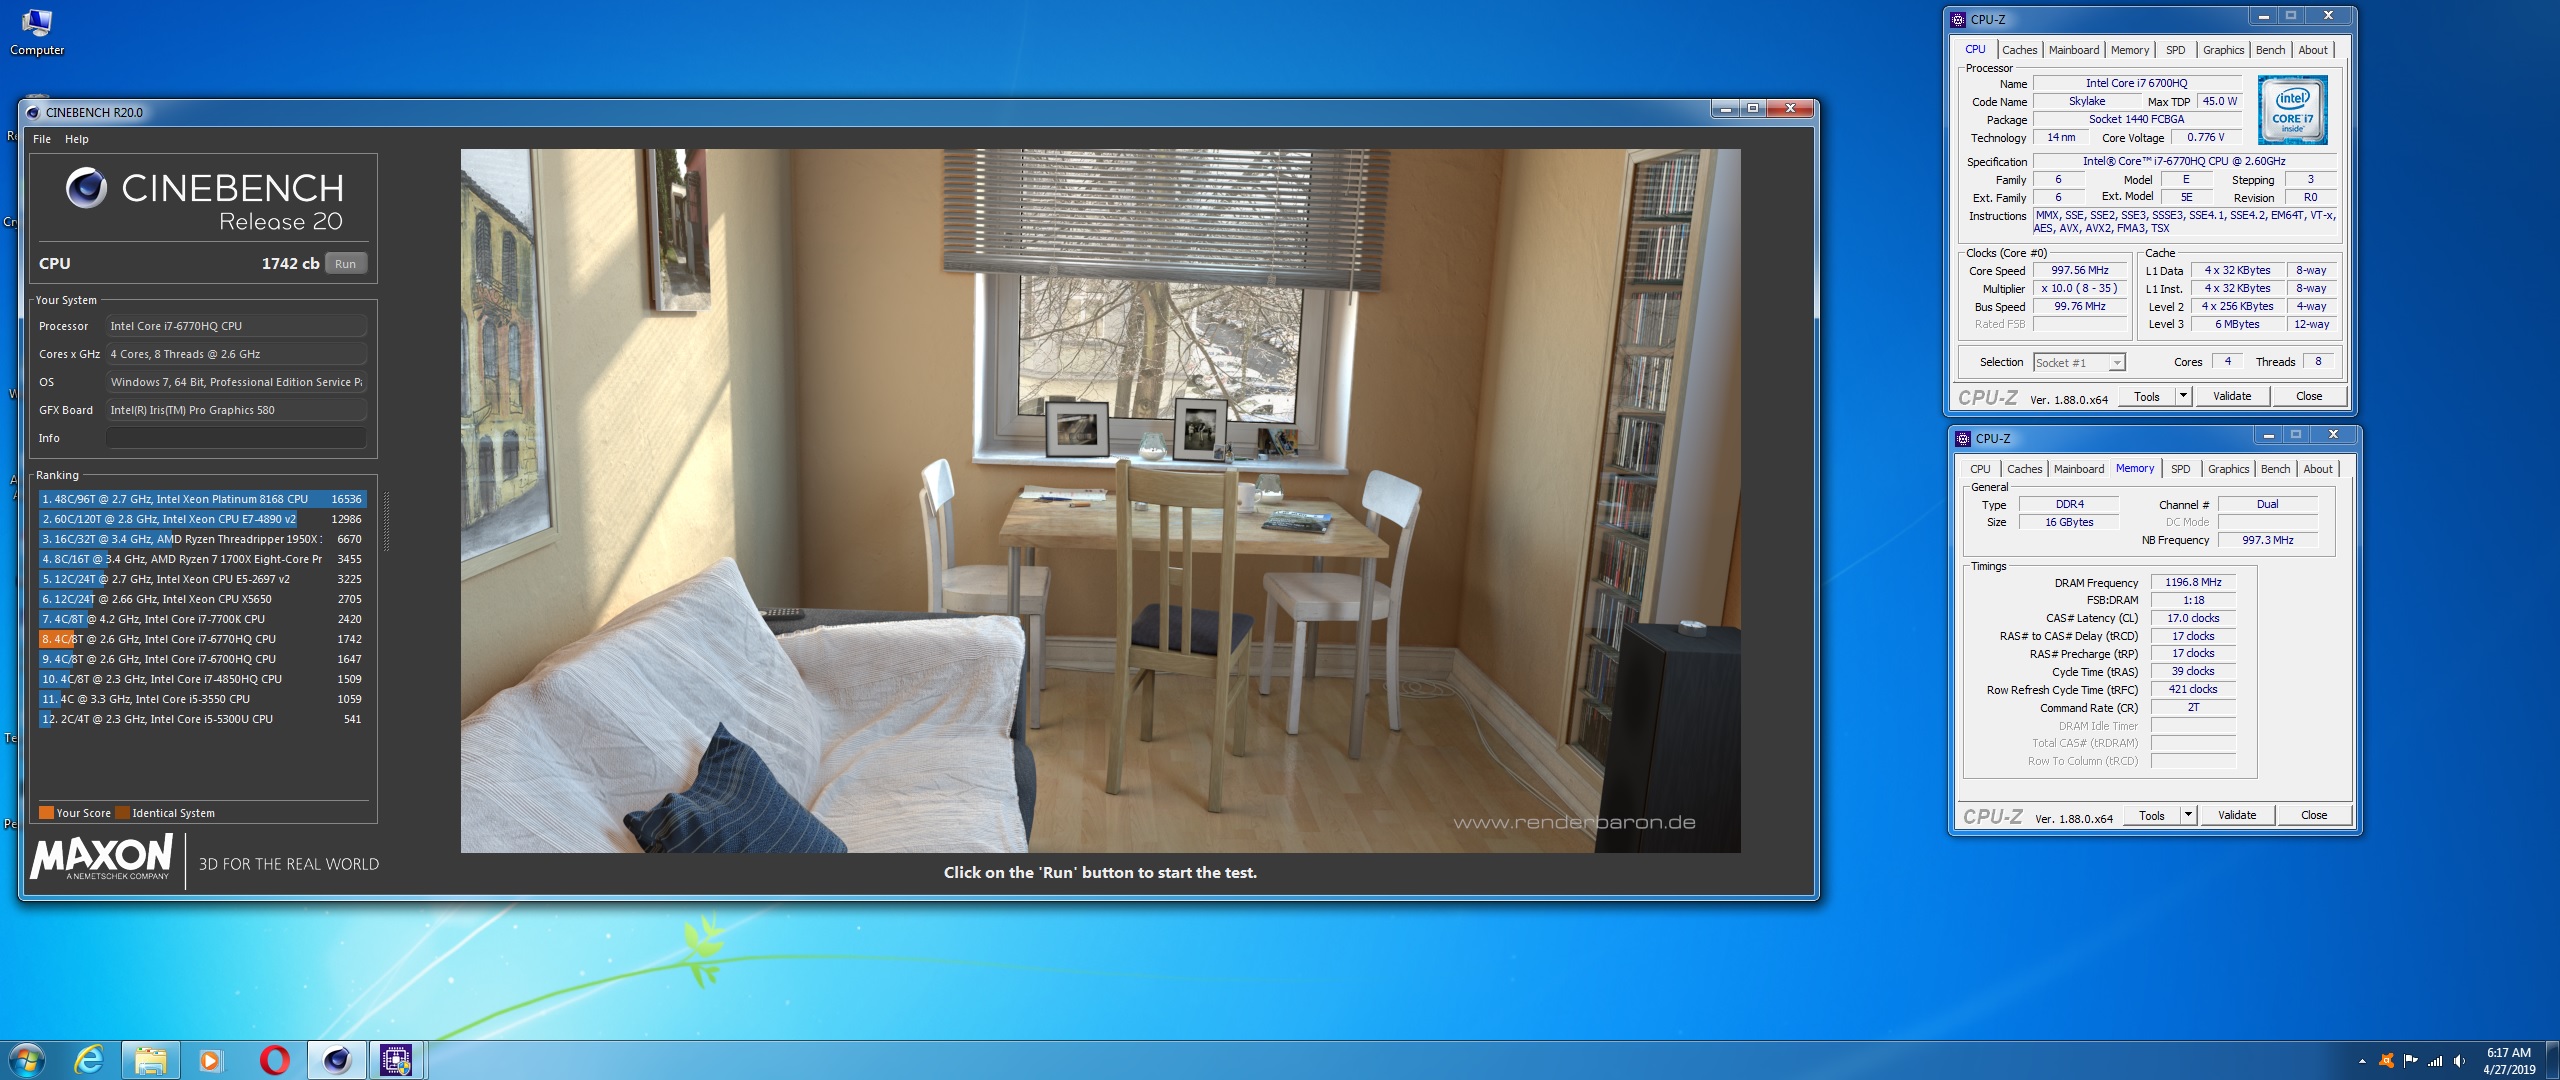Click Tools button in upper CPU-Z

[x=2146, y=397]
